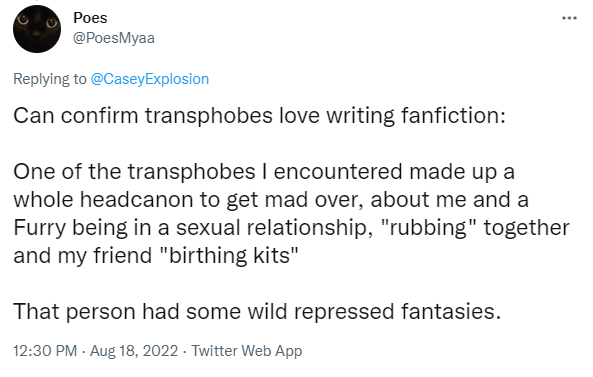Viewport: 593px width, 377px height.
Task: Open the three-dot more options menu
Action: [x=569, y=18]
